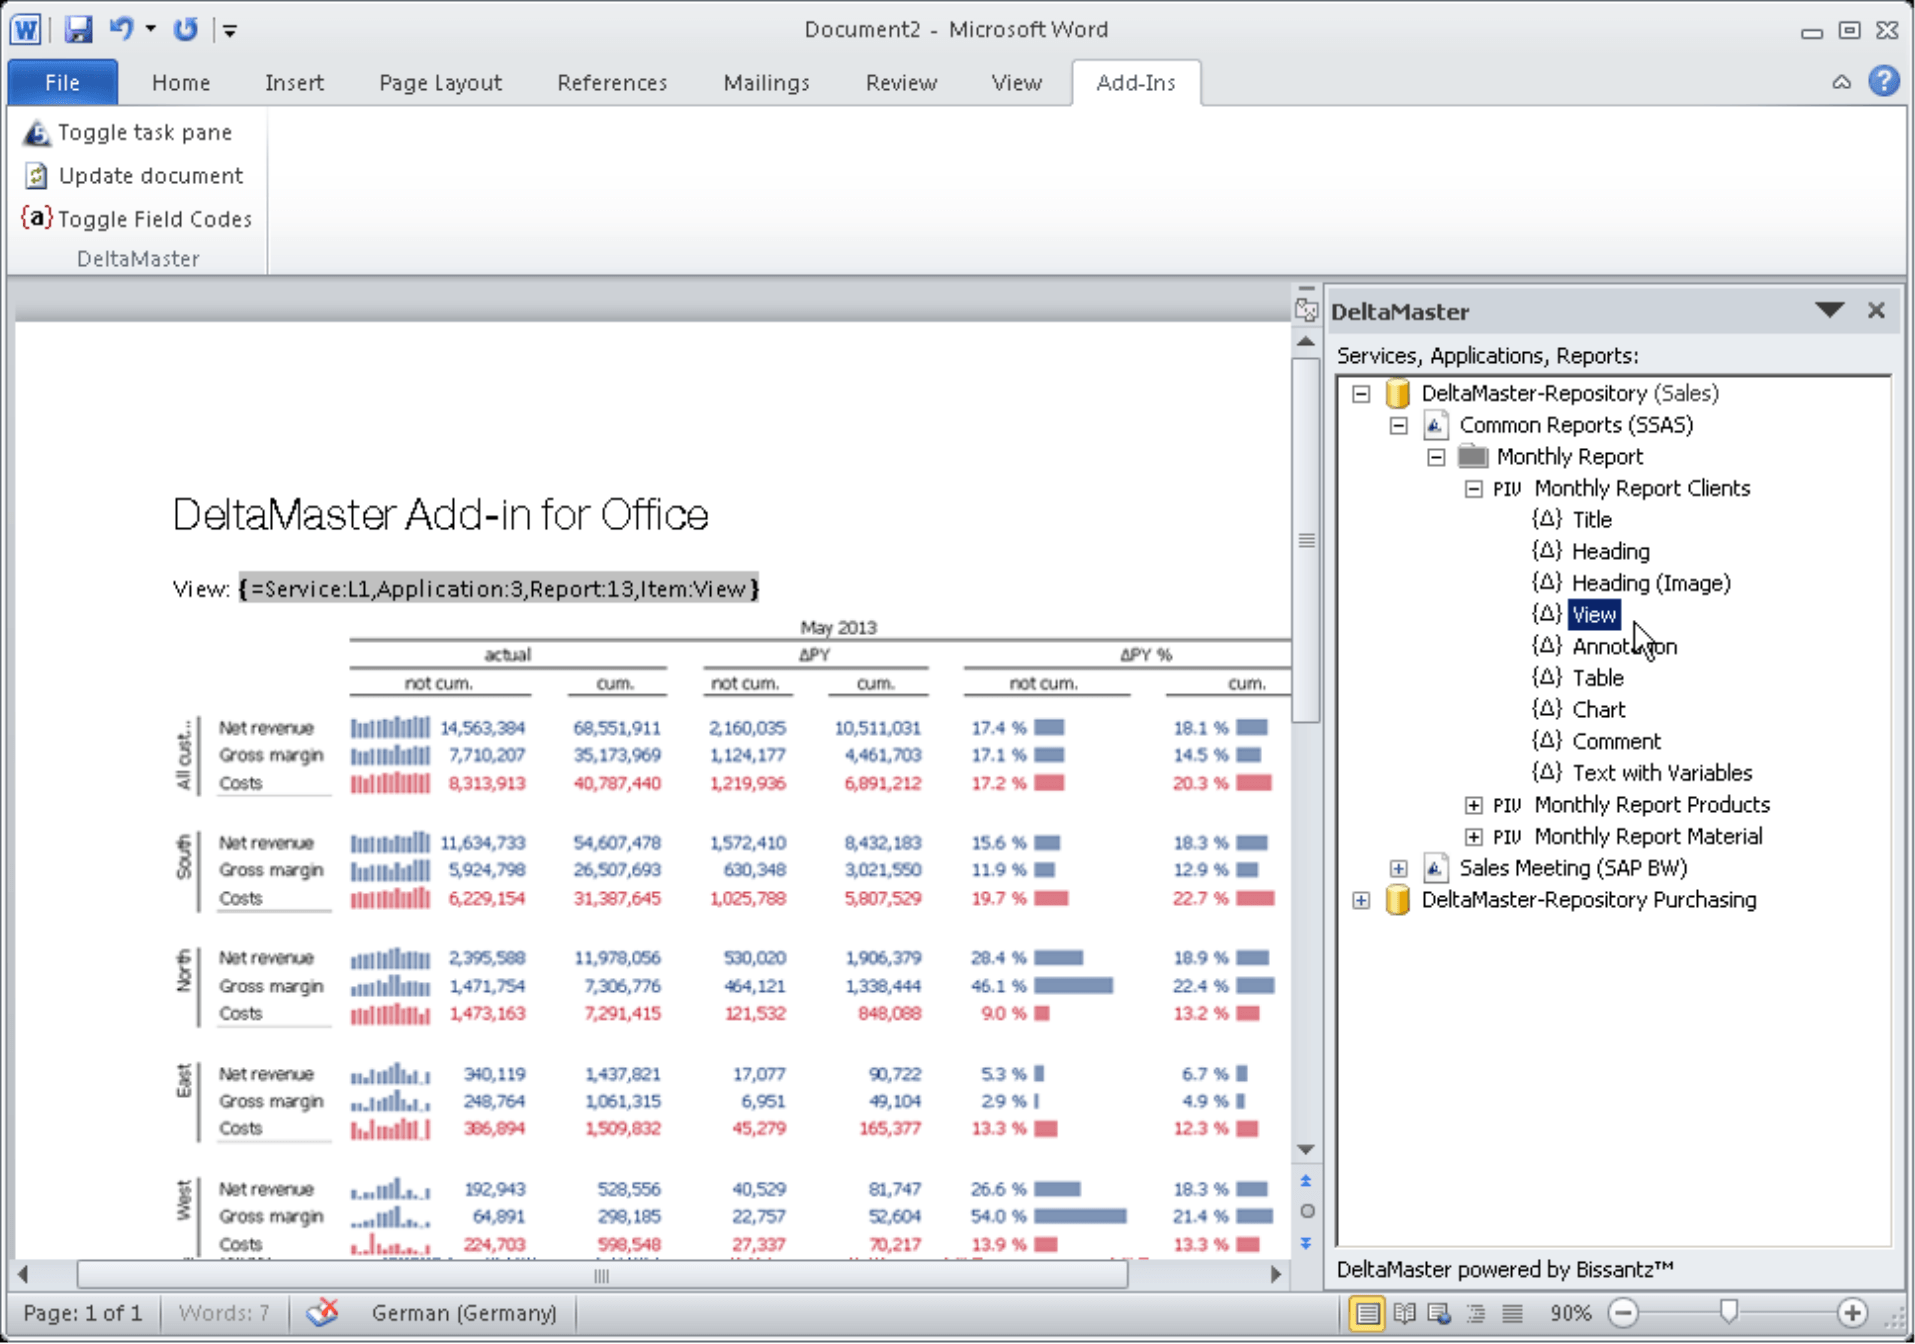Click Common Reports (SSAS) application icon
The width and height of the screenshot is (1915, 1344).
click(1436, 425)
